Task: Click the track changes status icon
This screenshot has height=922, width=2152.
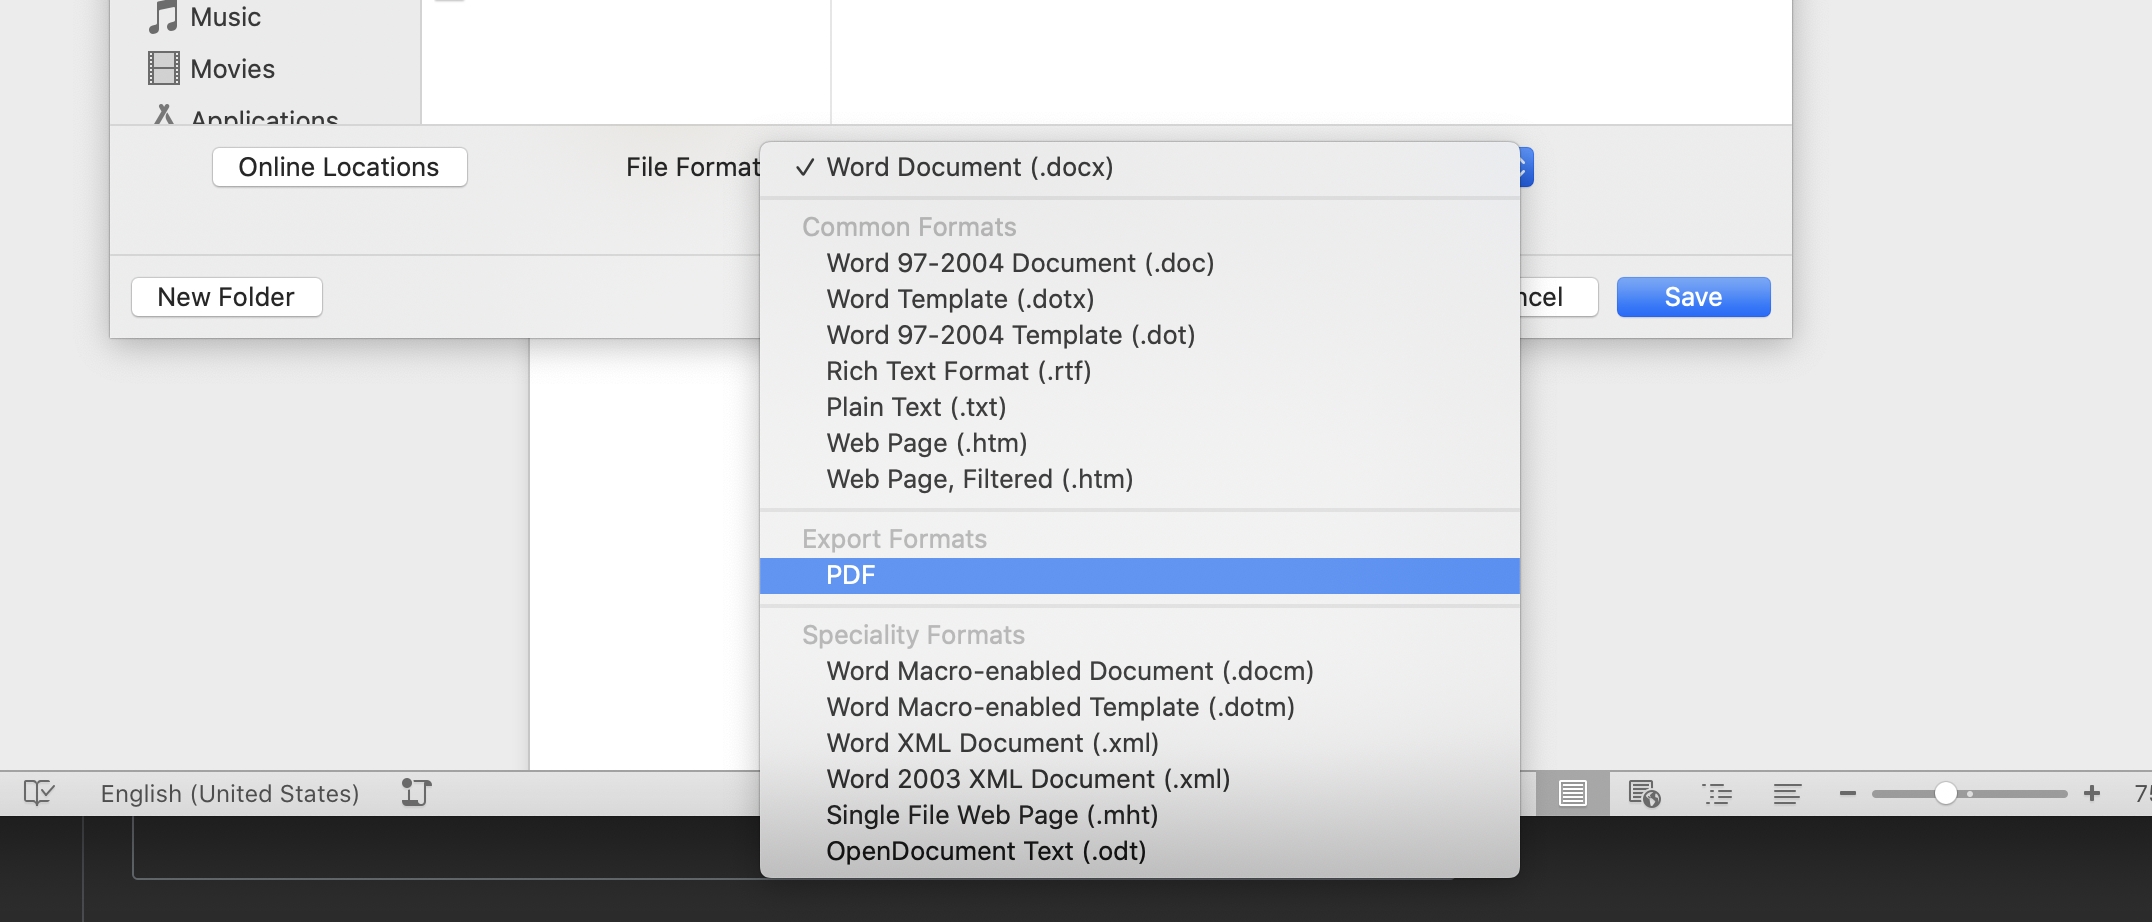Action: pos(416,793)
